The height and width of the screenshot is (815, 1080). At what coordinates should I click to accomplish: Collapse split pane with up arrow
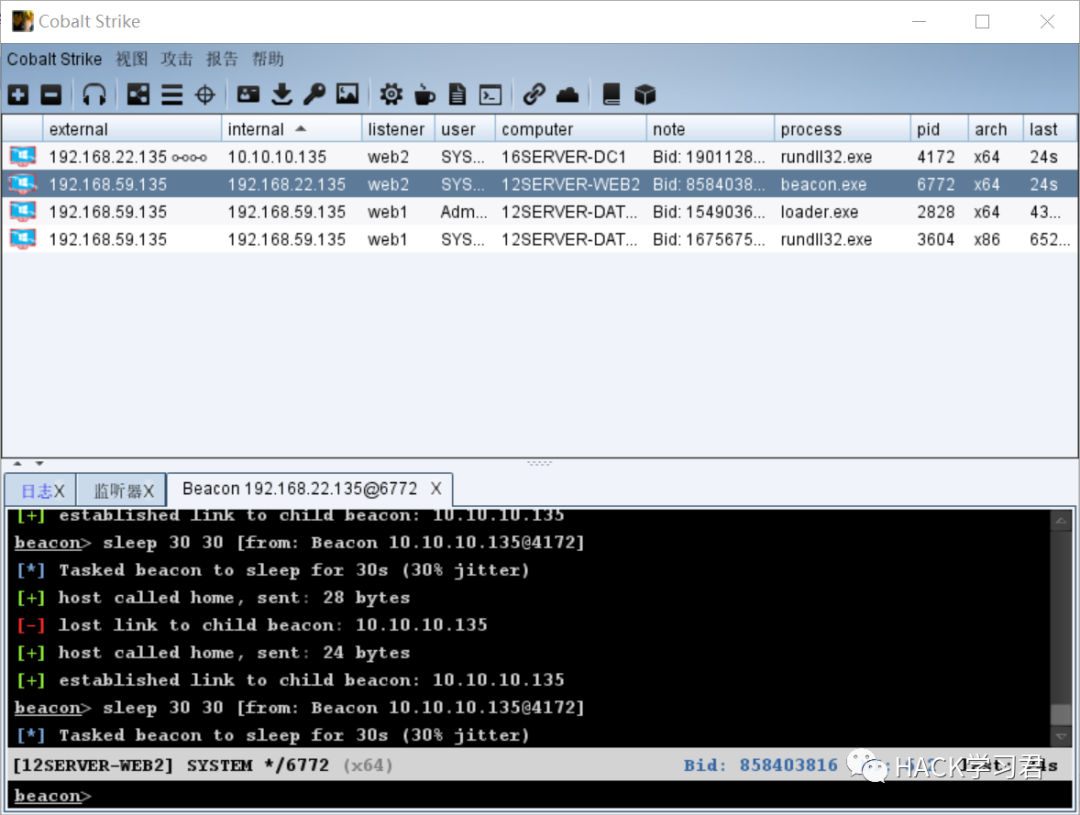click(x=17, y=464)
